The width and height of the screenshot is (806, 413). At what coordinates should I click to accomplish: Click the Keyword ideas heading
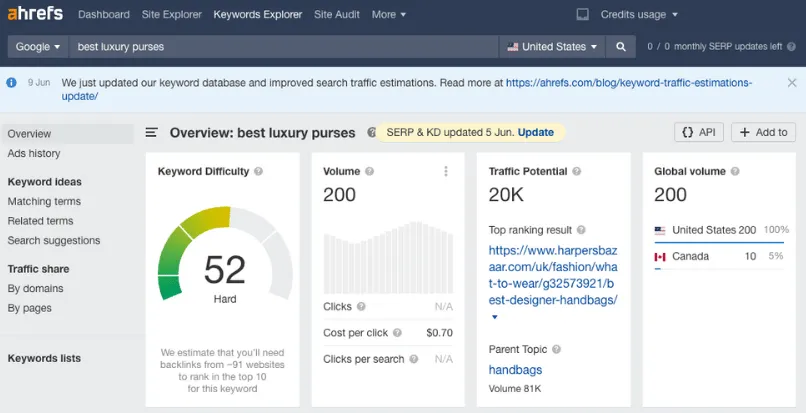click(x=44, y=182)
